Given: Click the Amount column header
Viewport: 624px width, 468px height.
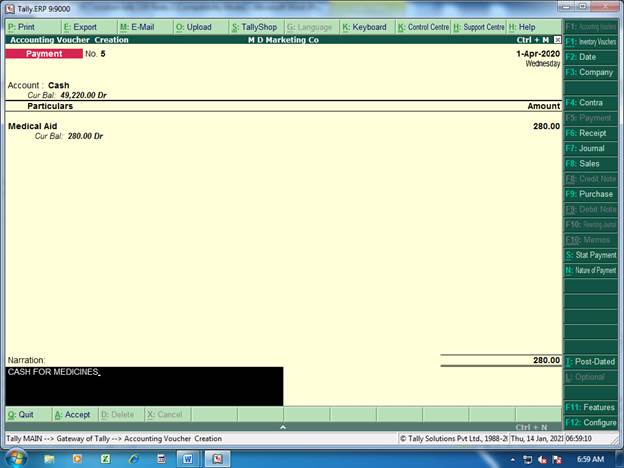Looking at the screenshot, I should point(544,106).
